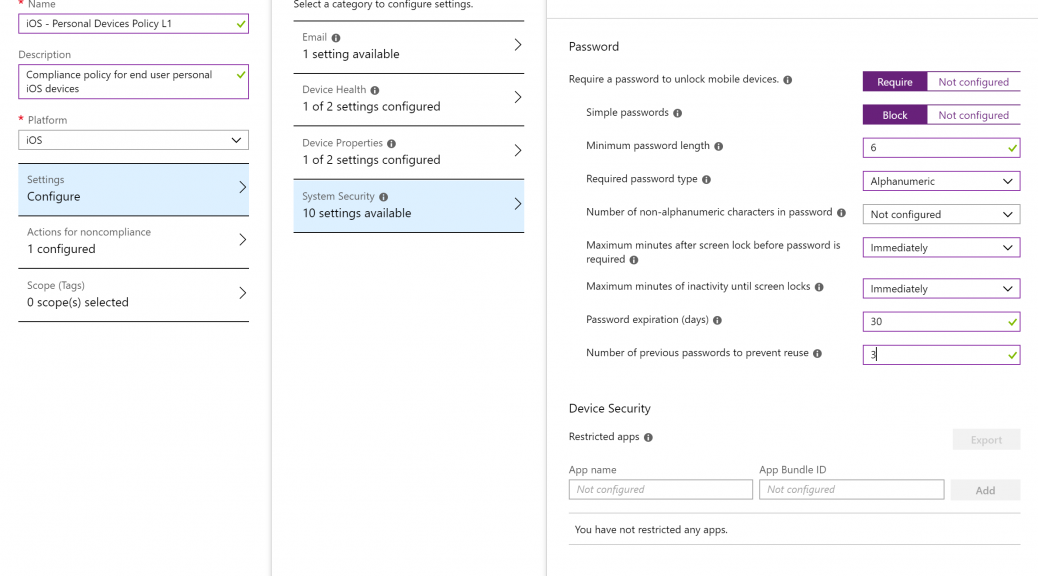The height and width of the screenshot is (576, 1038).
Task: Click info icon beside Device Health
Action: (x=375, y=90)
